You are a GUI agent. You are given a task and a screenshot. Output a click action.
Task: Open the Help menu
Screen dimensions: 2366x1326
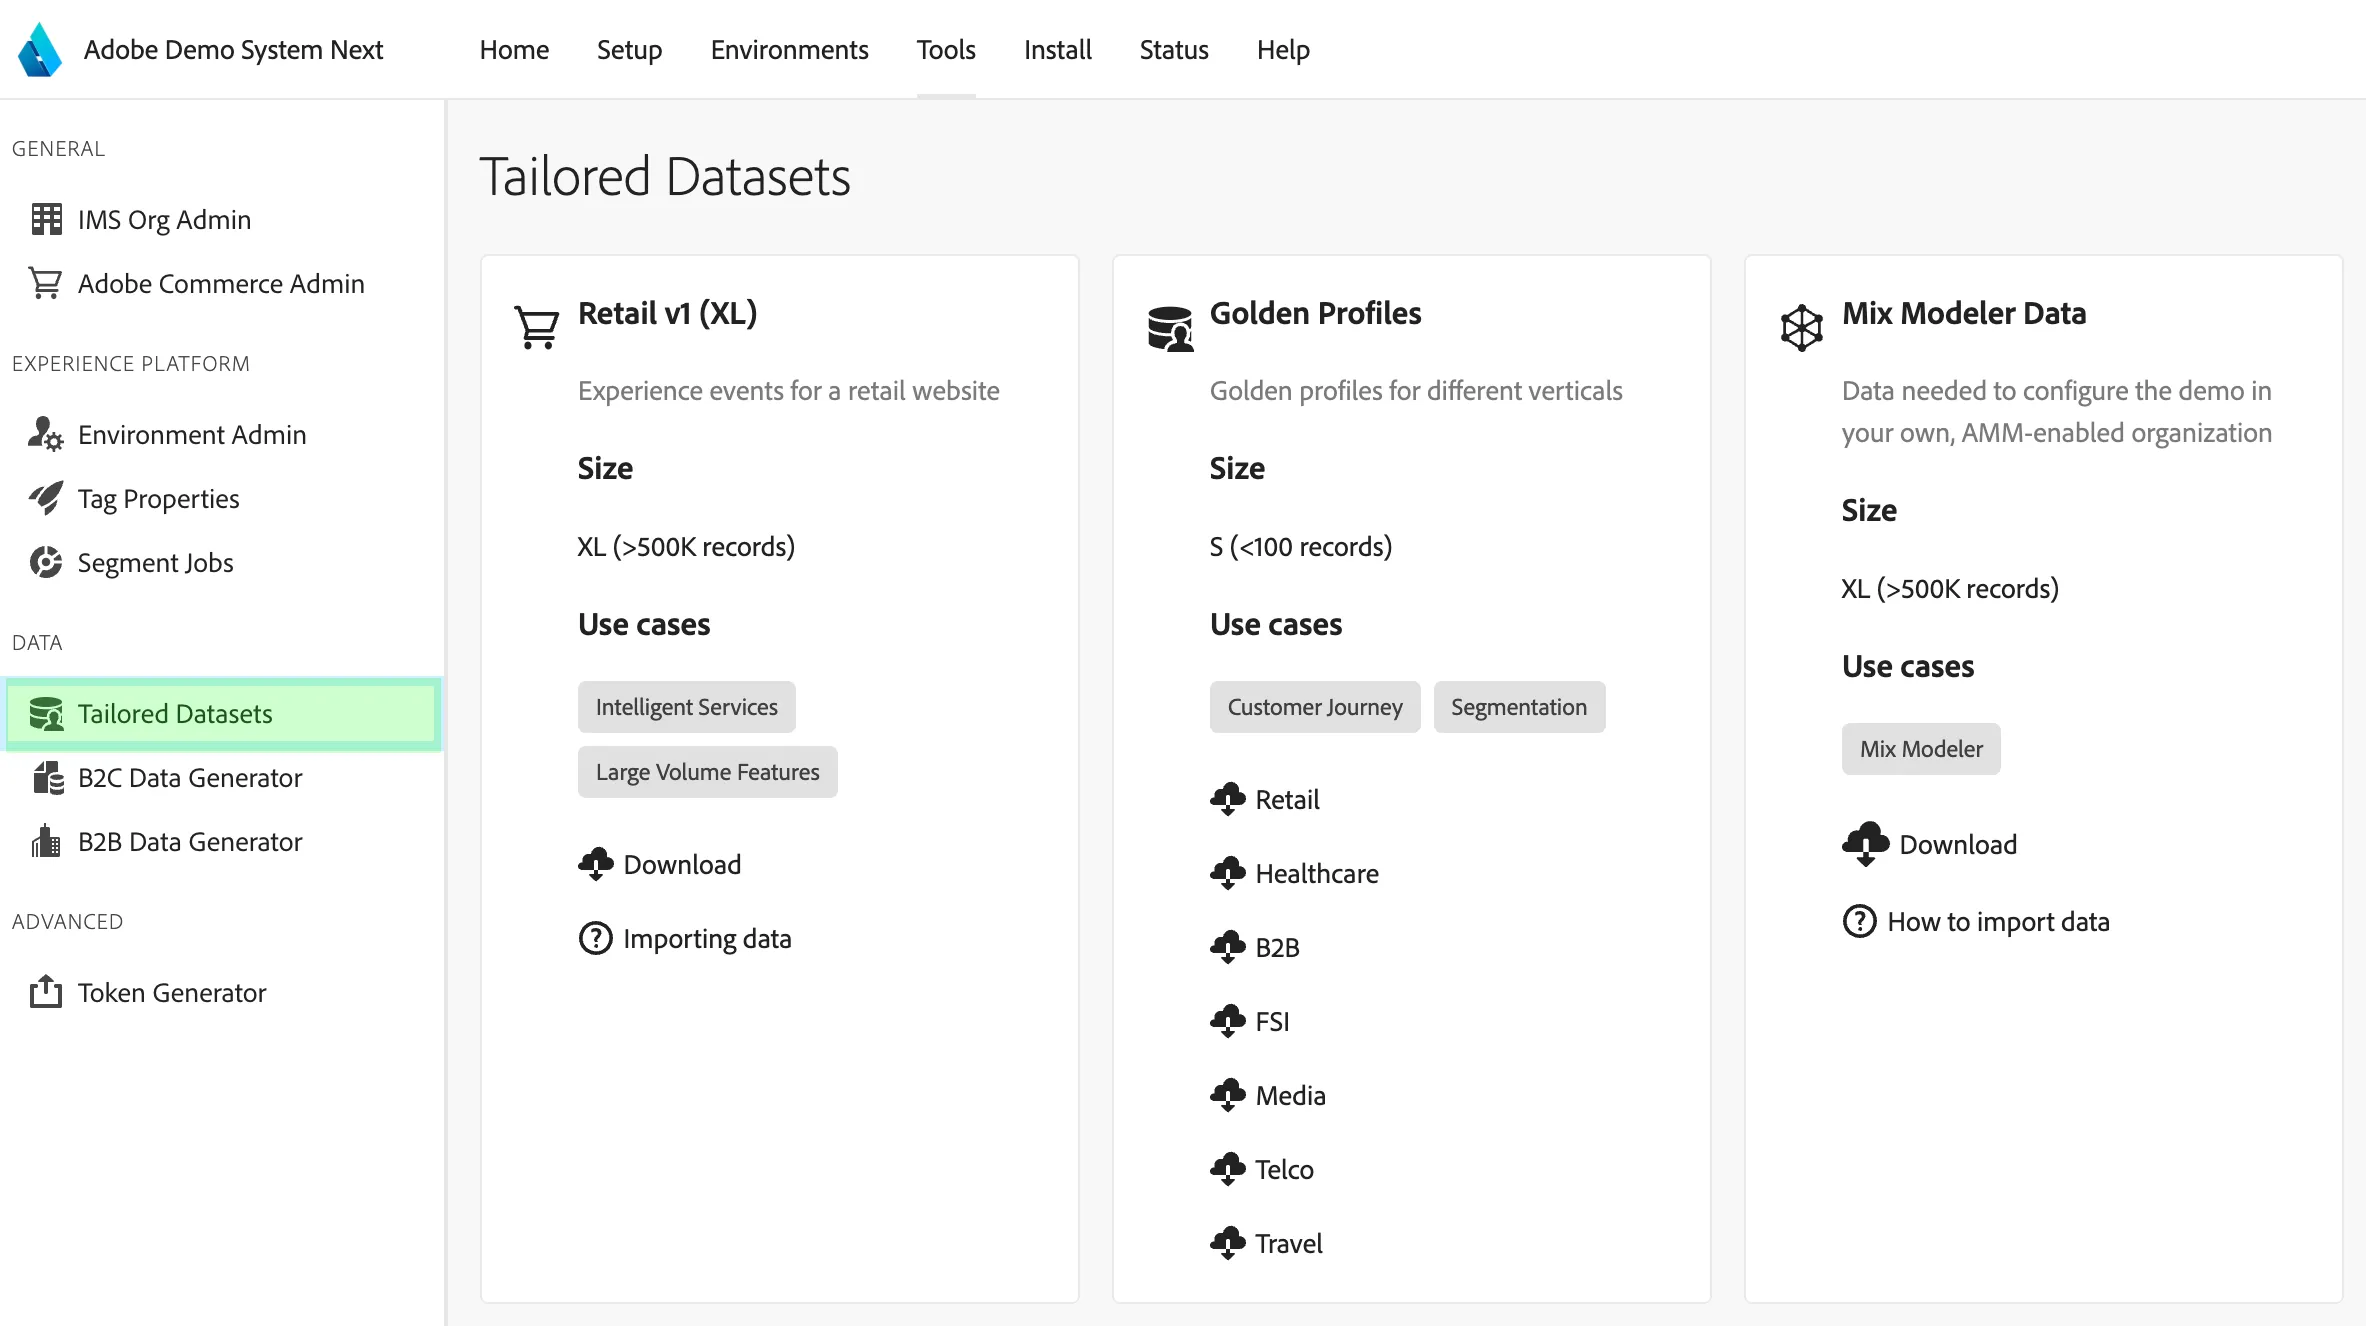click(x=1283, y=50)
